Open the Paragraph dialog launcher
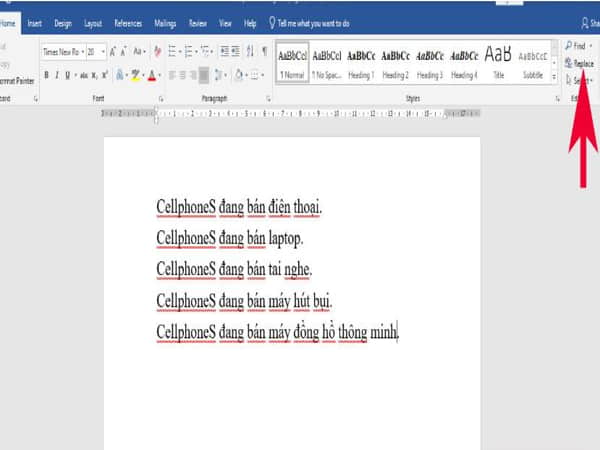 [269, 99]
